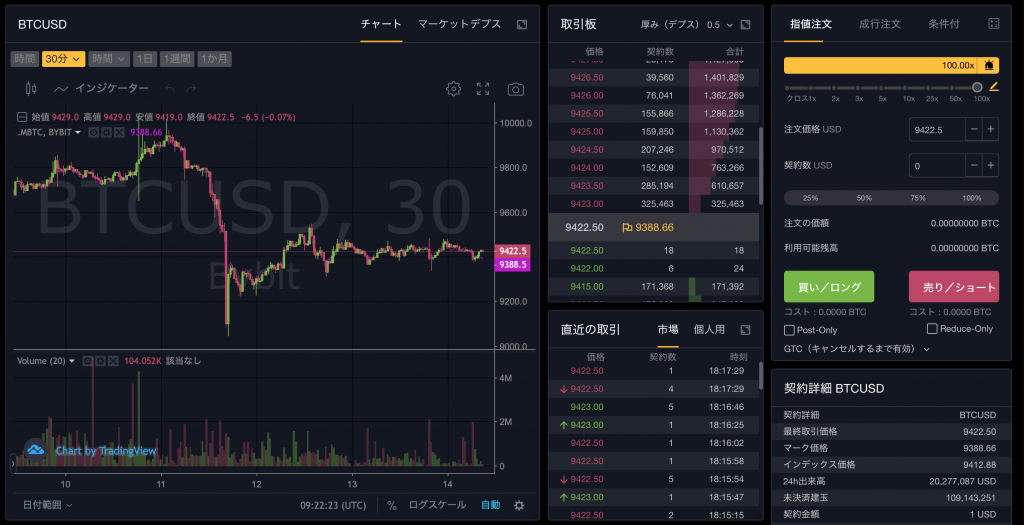This screenshot has height=525, width=1024.
Task: Remove the Volume (20) indicator
Action: tap(113, 361)
